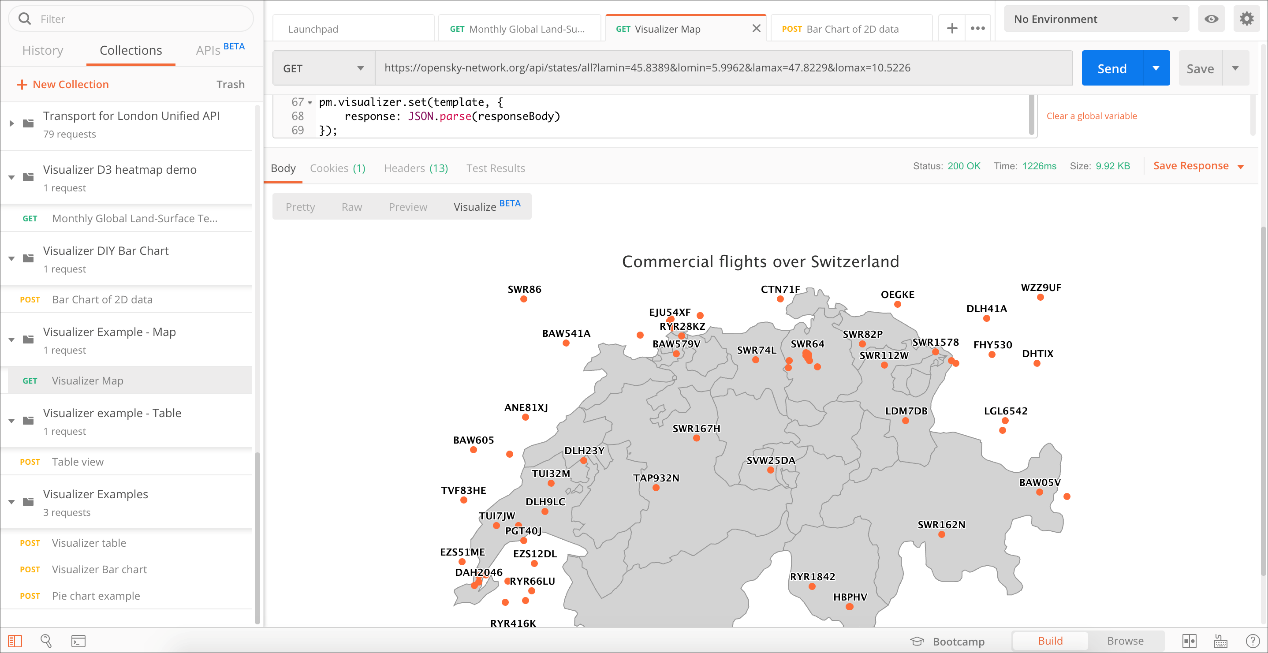The image size is (1268, 653).
Task: Open tab options three-dots menu
Action: [x=977, y=29]
